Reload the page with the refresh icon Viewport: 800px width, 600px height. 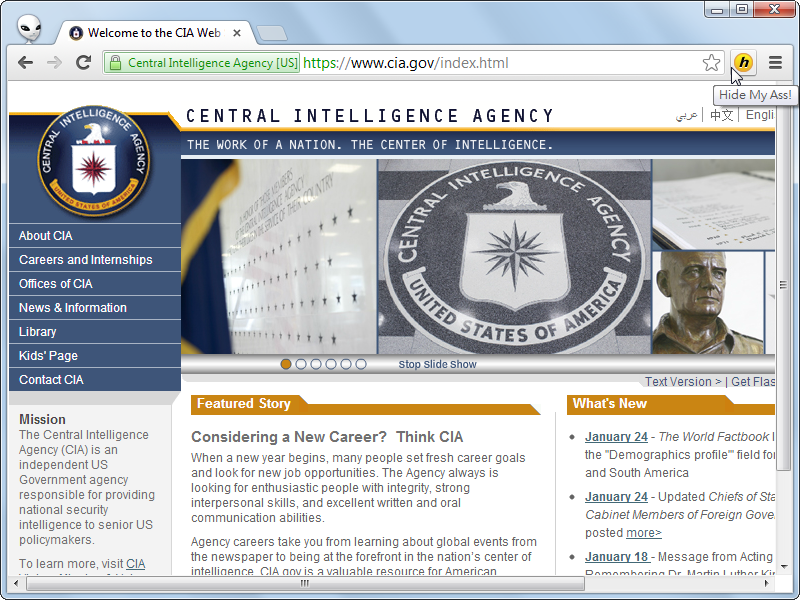point(83,63)
